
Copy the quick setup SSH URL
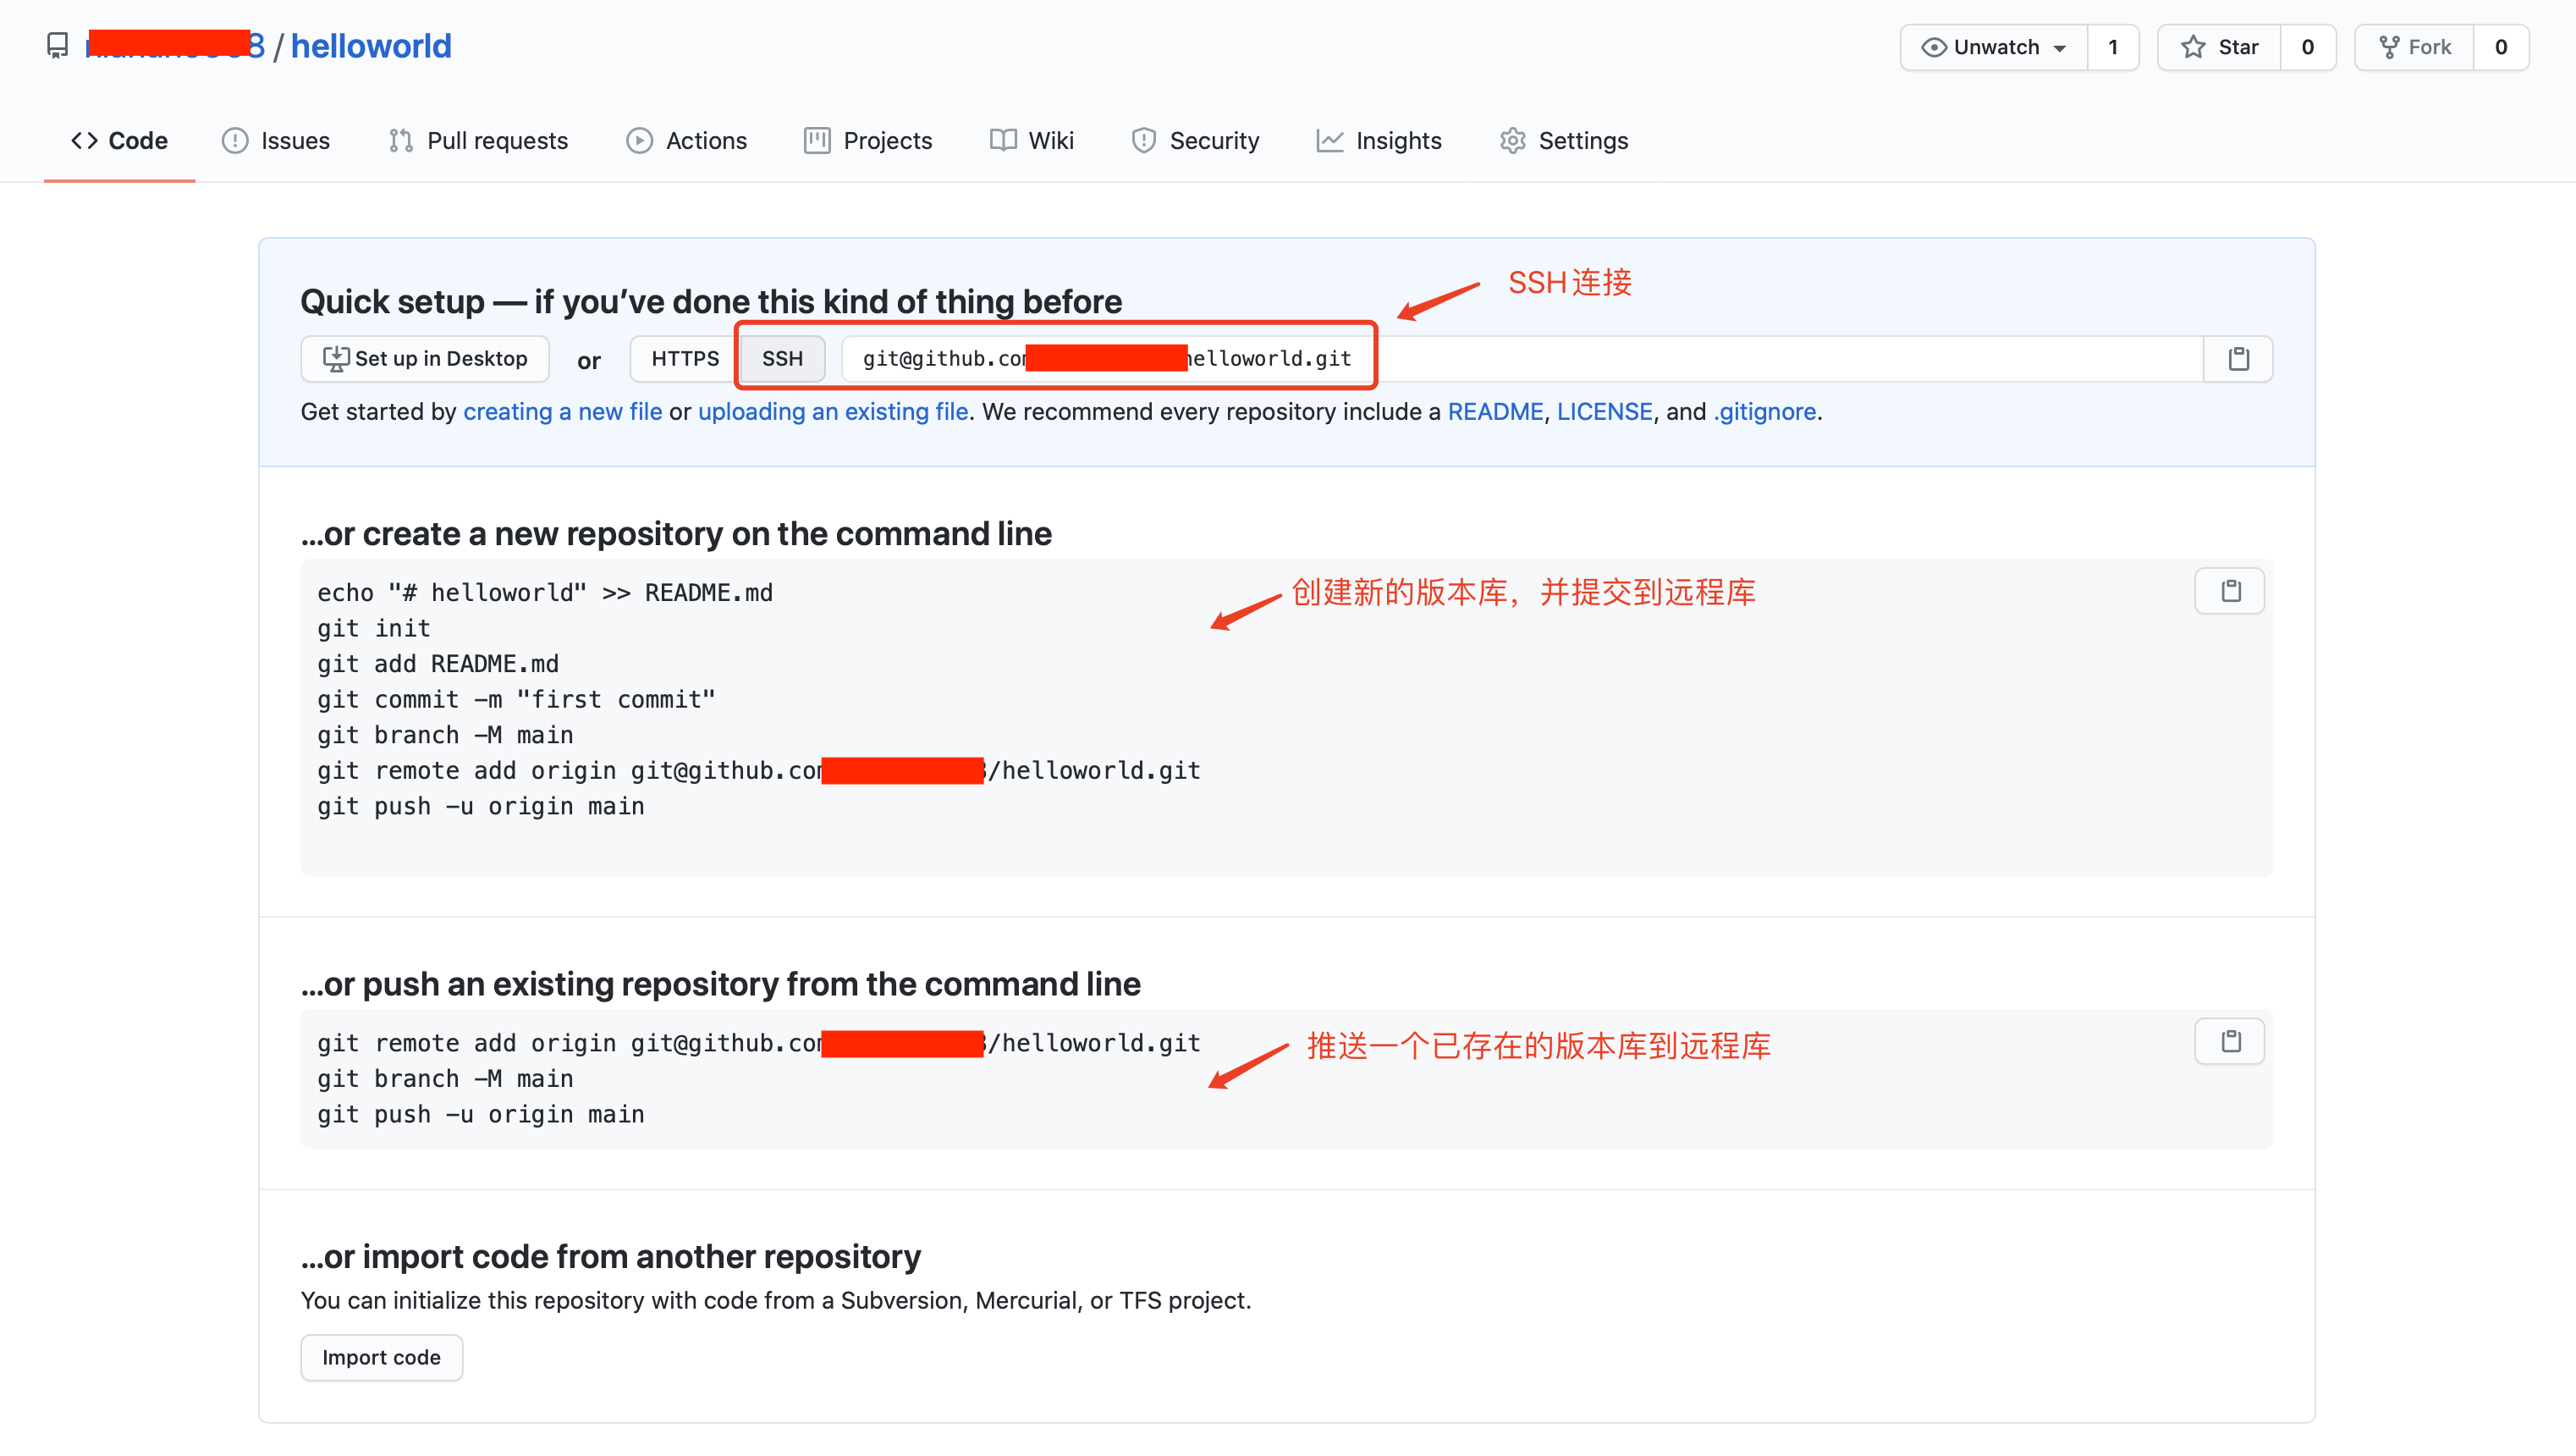click(x=2238, y=359)
